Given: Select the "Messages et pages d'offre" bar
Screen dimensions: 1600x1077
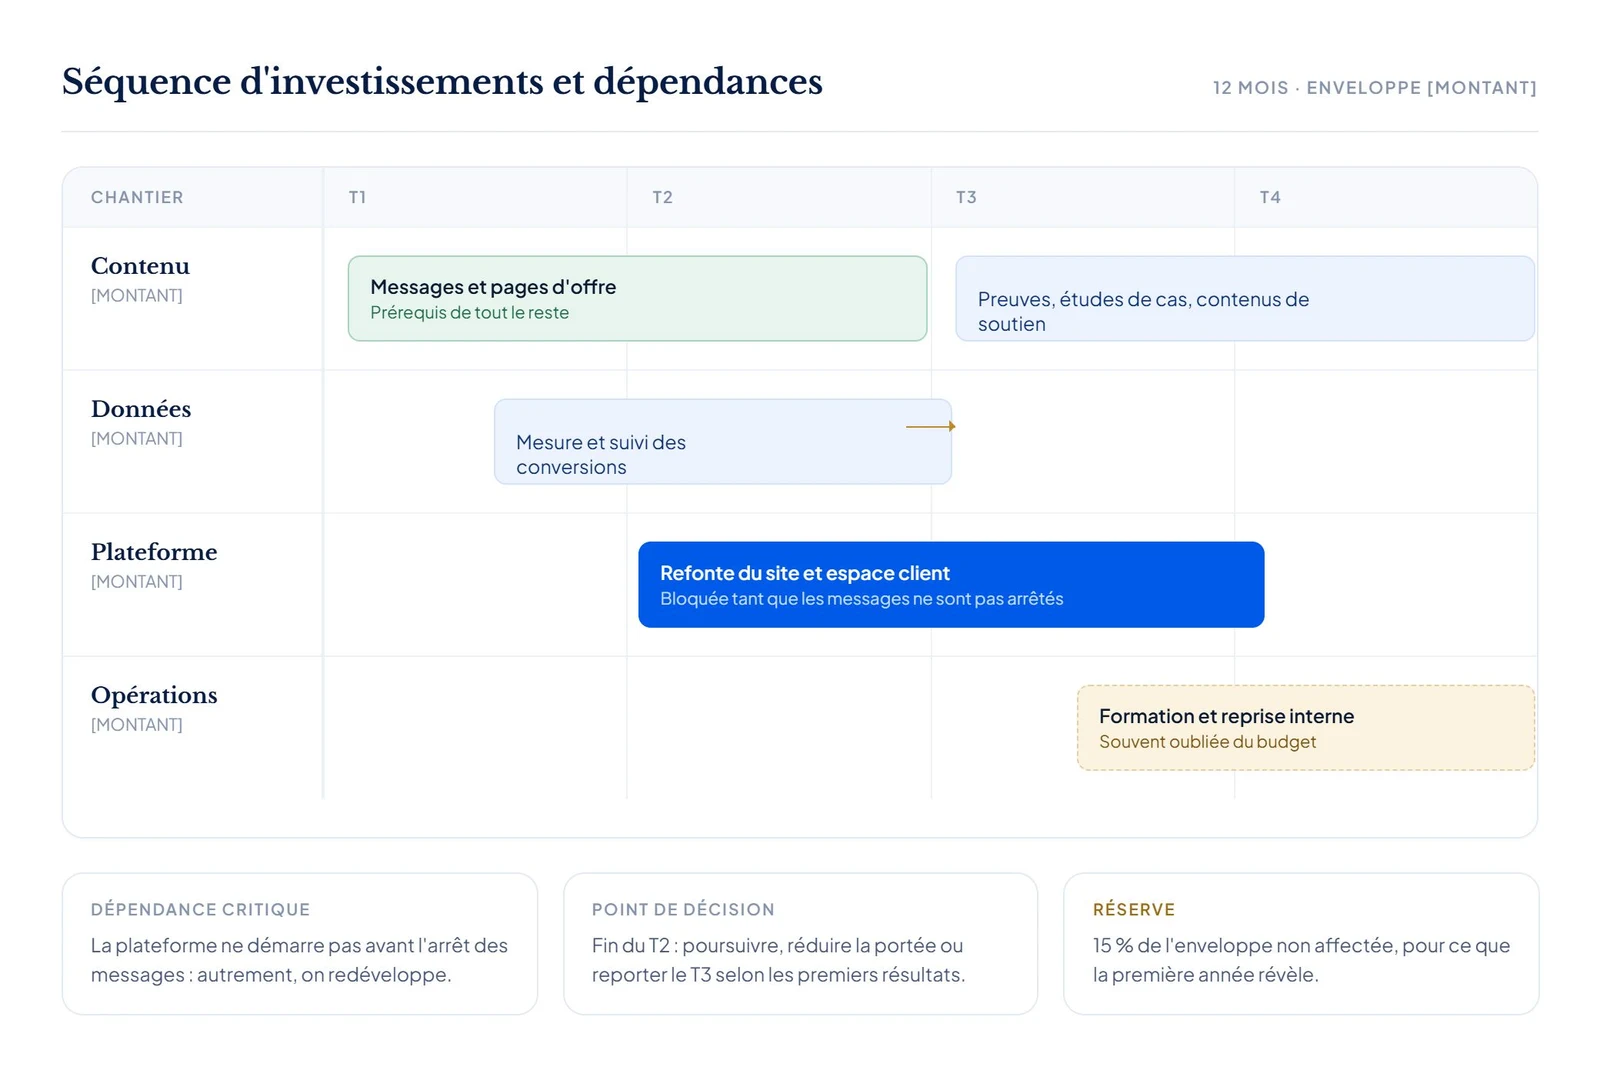Looking at the screenshot, I should click(x=637, y=299).
